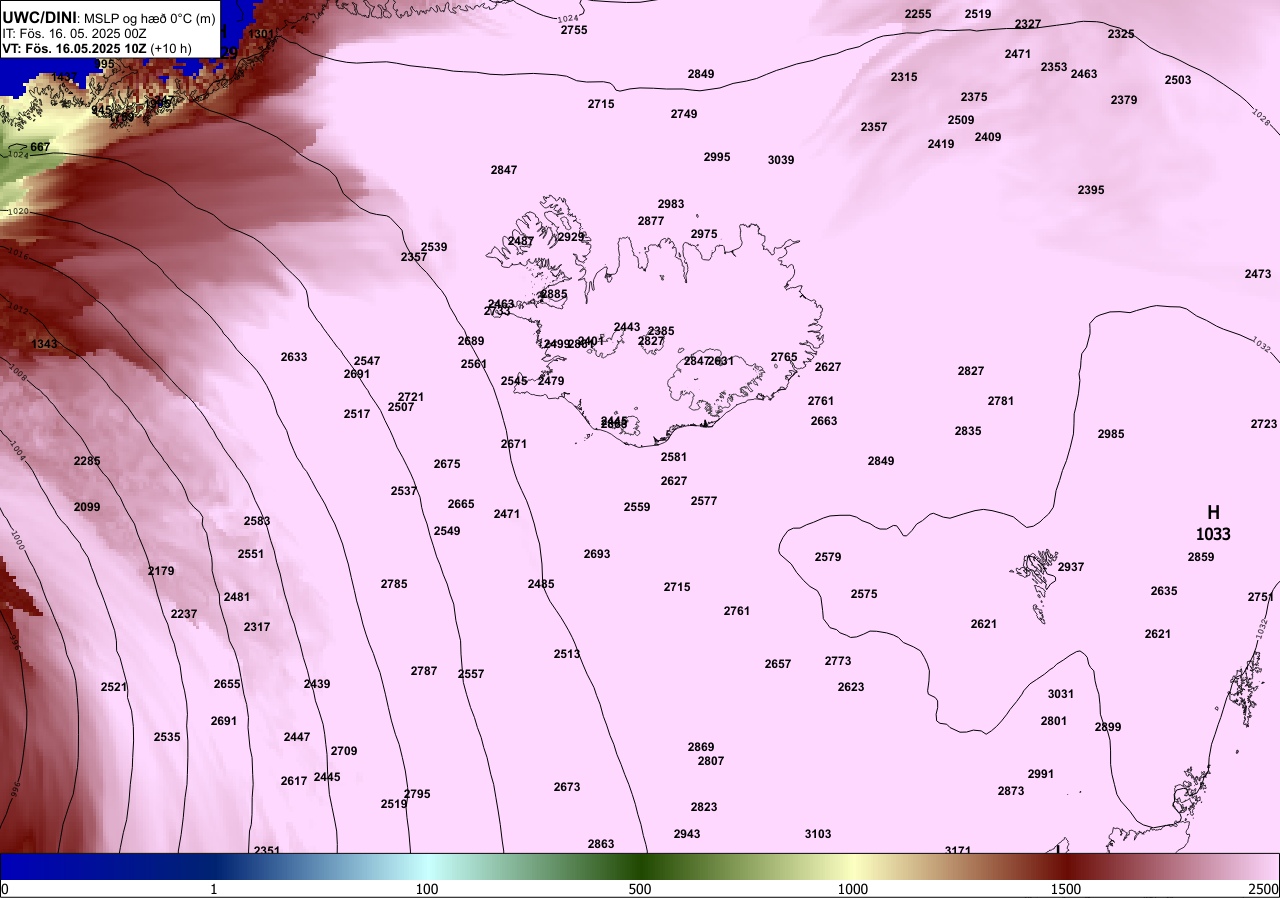The image size is (1280, 898).
Task: Click the 'IT: Fös. 16. 05. 2025 00Z' line
Action: [x=74, y=33]
